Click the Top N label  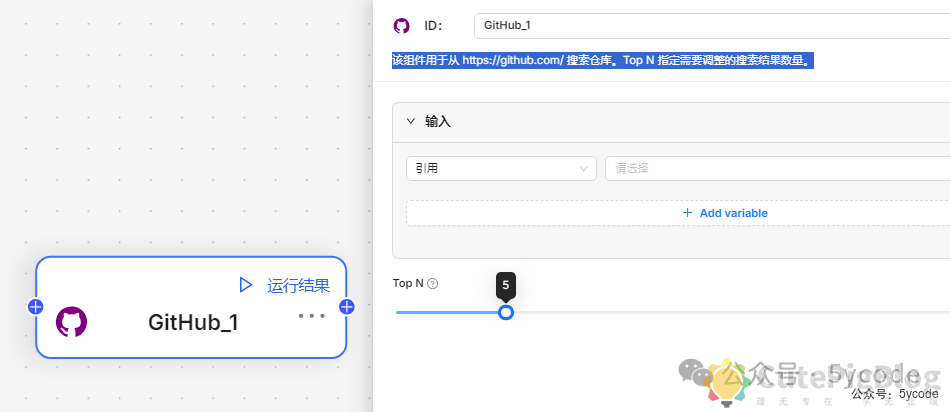tap(408, 283)
